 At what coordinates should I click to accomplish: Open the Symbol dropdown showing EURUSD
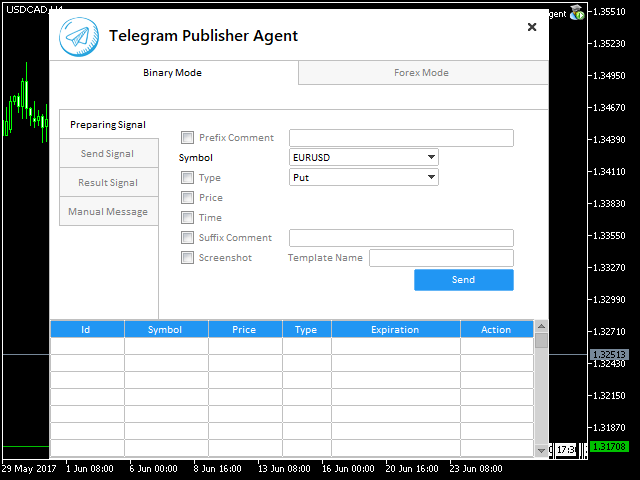[x=364, y=157]
